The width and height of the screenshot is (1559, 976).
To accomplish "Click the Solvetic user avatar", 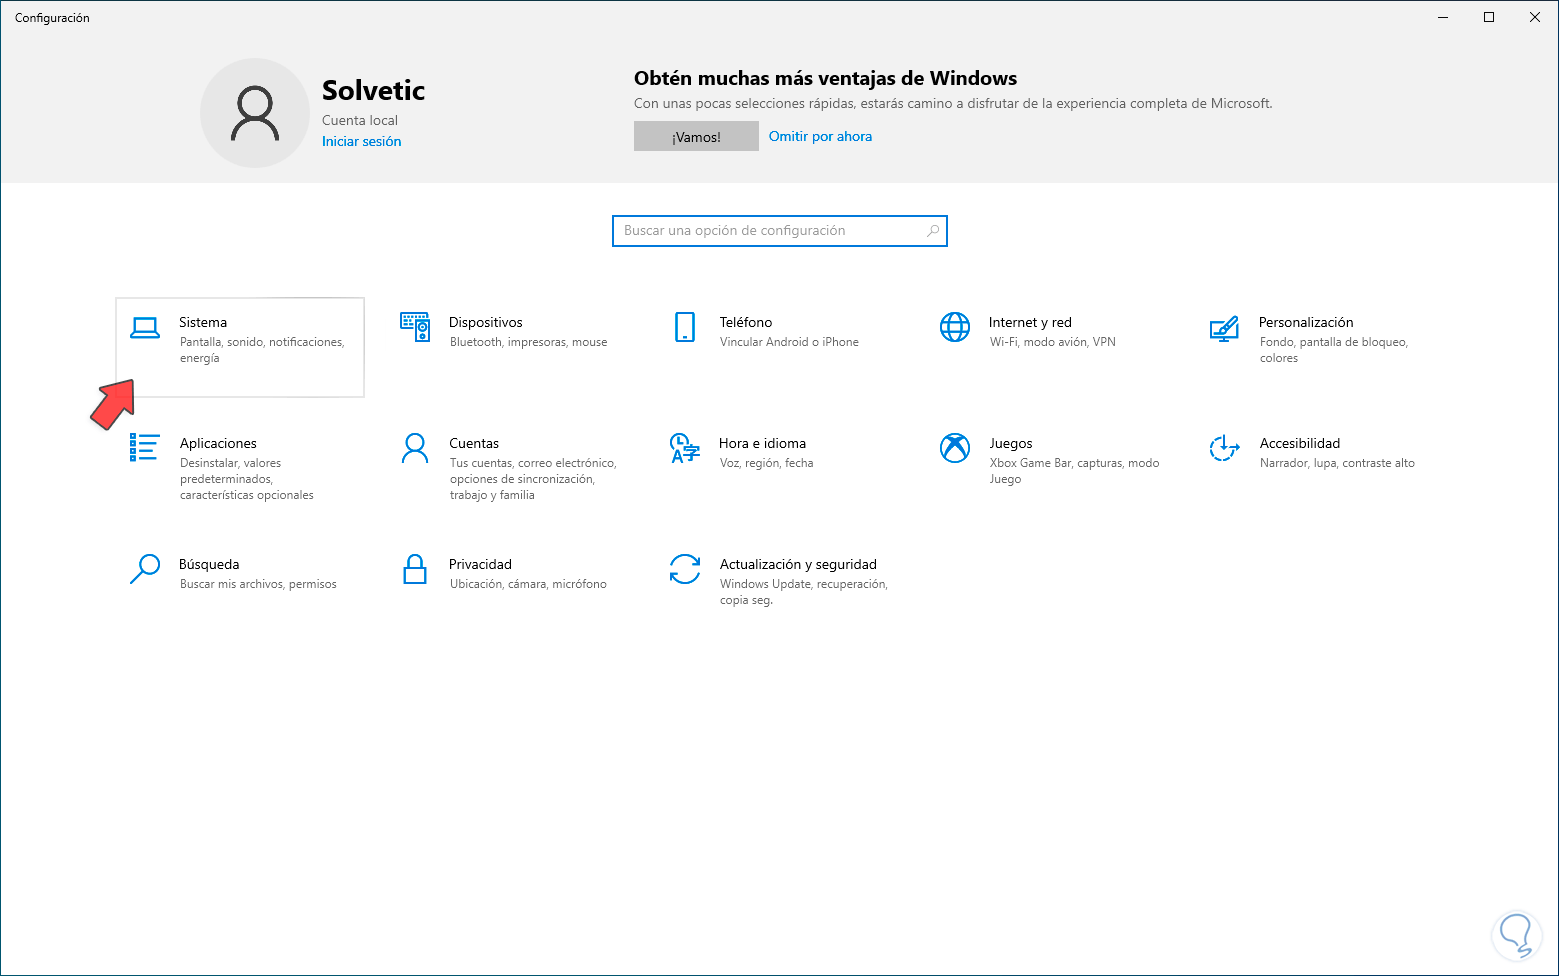I will [255, 113].
